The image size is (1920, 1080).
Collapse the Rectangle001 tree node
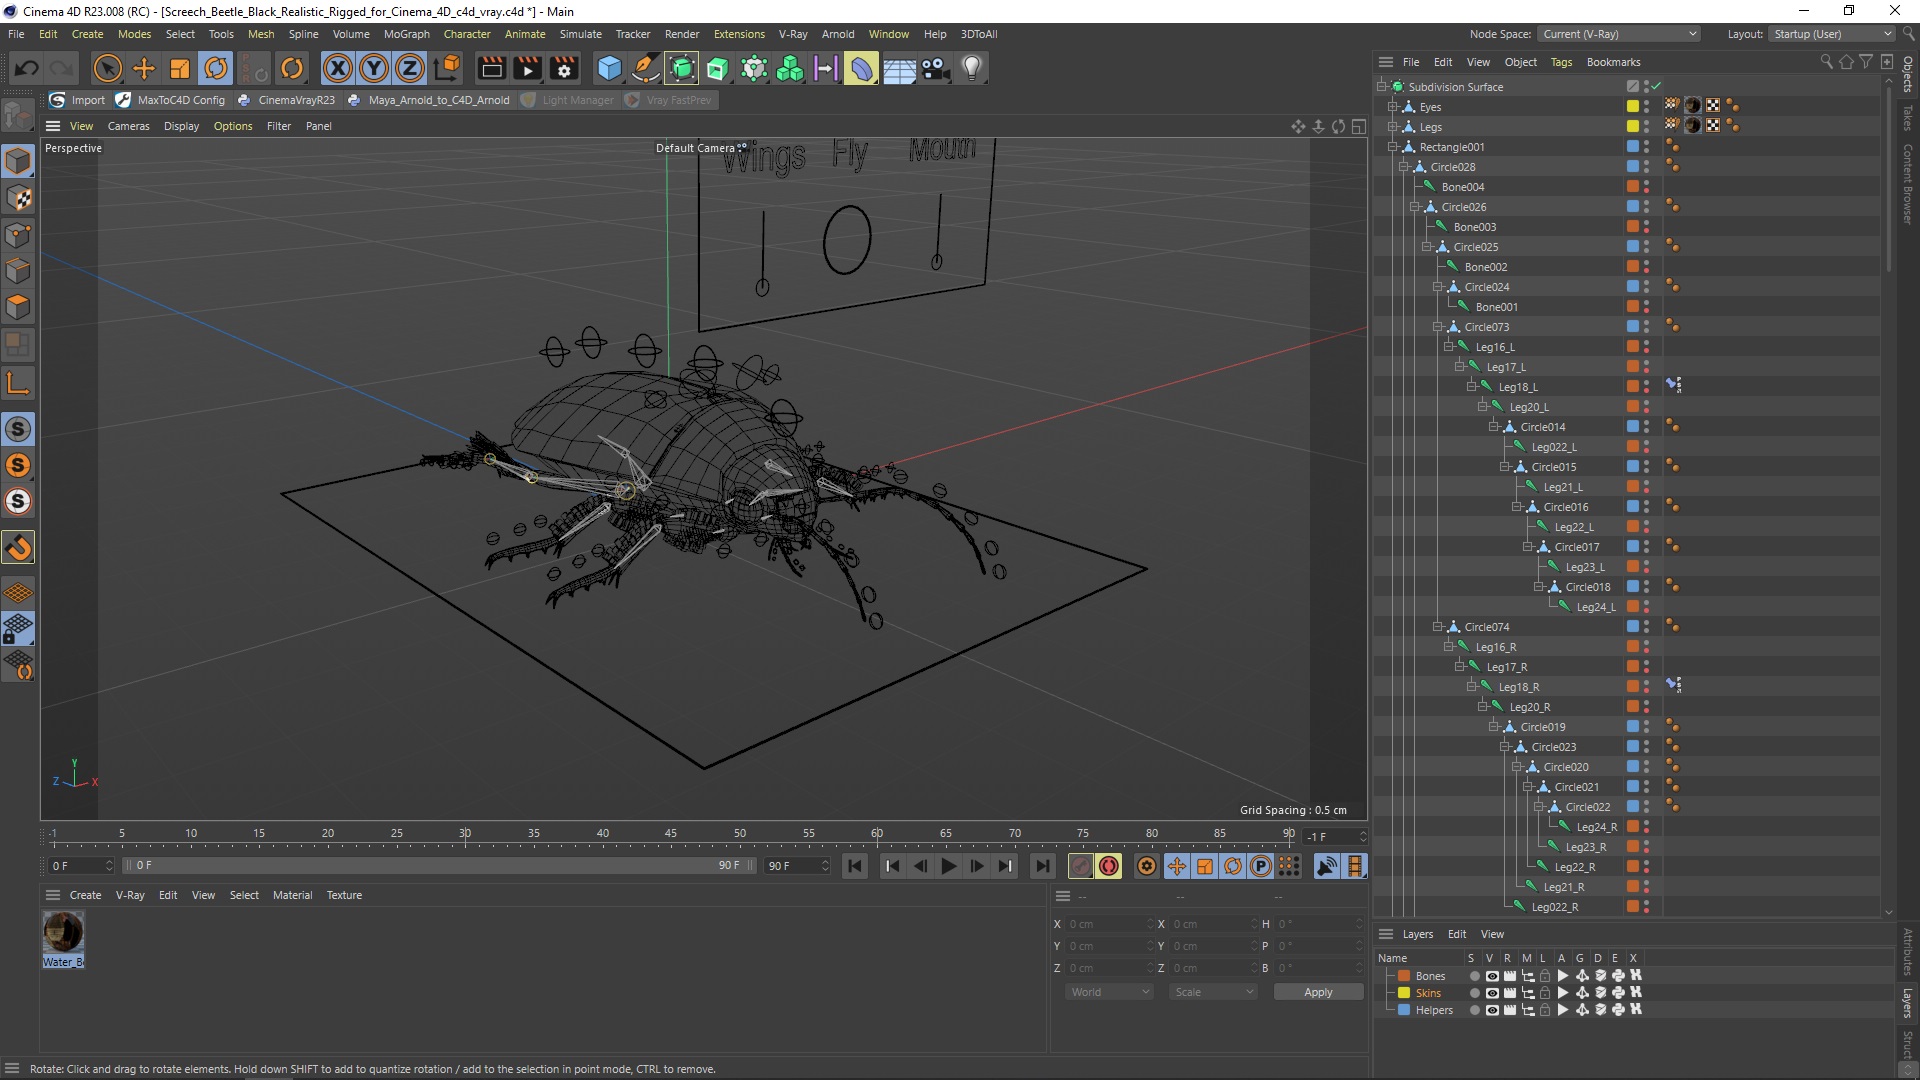point(1392,147)
